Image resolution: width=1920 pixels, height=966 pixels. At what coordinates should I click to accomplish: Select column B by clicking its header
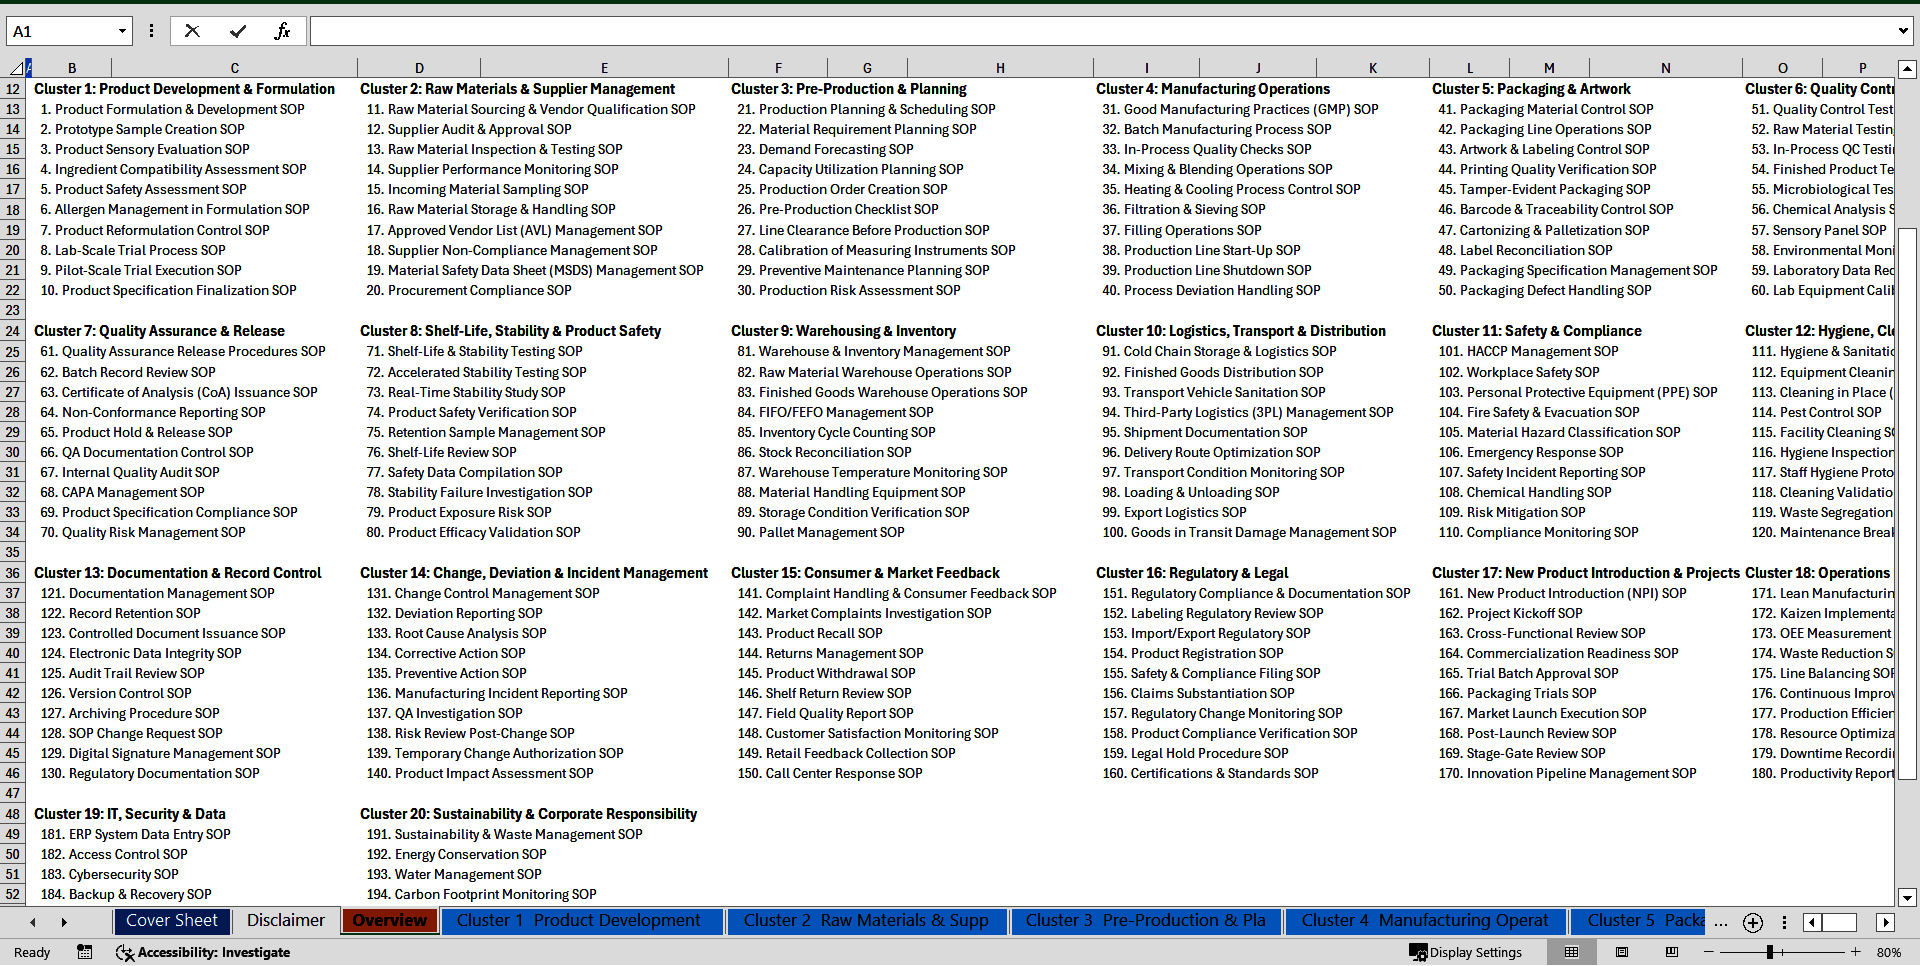[x=72, y=67]
